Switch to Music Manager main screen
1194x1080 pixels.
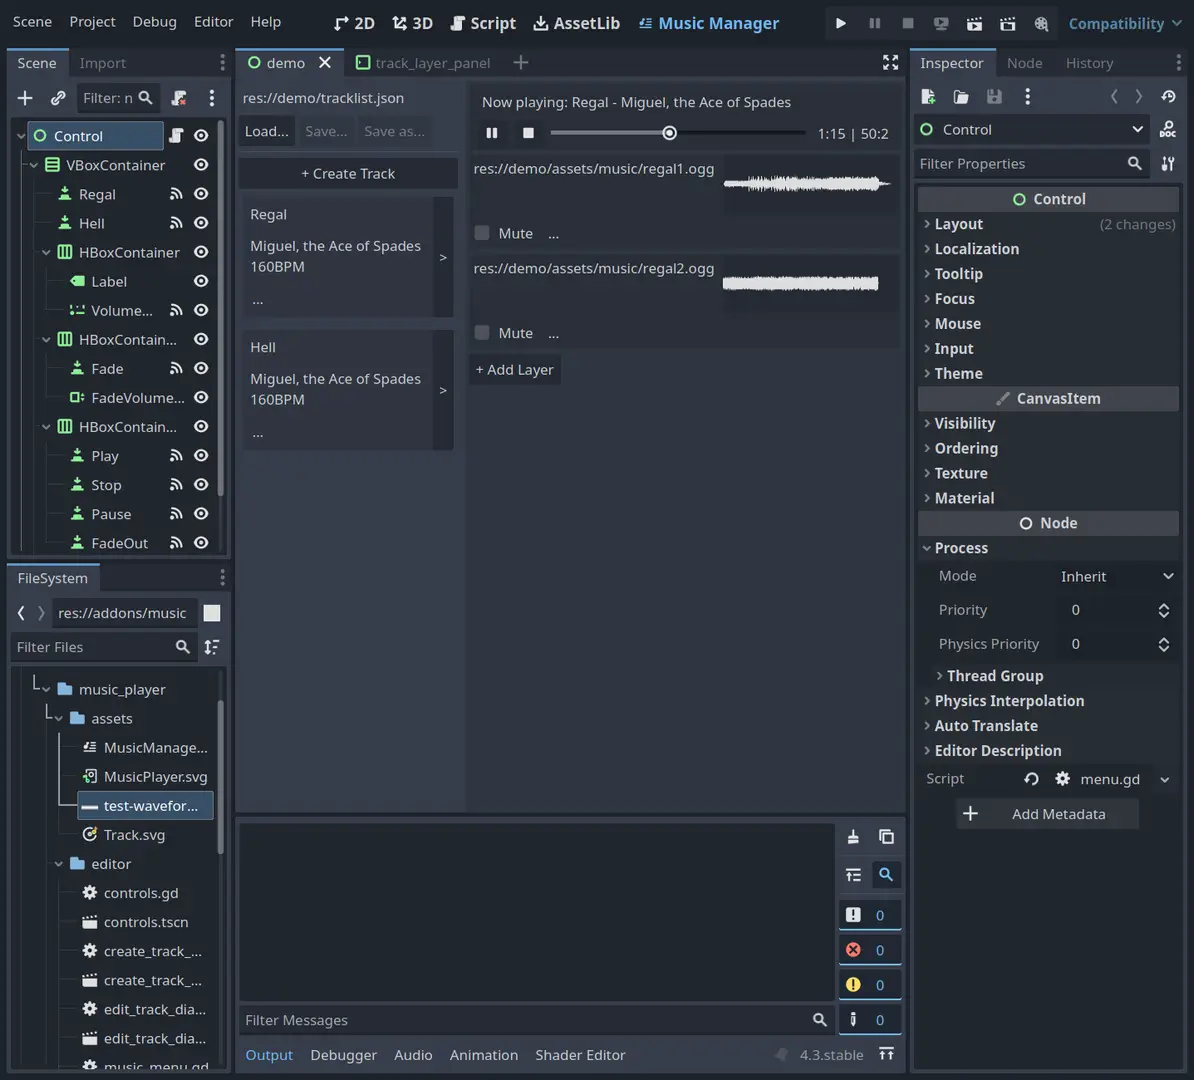[x=708, y=24]
